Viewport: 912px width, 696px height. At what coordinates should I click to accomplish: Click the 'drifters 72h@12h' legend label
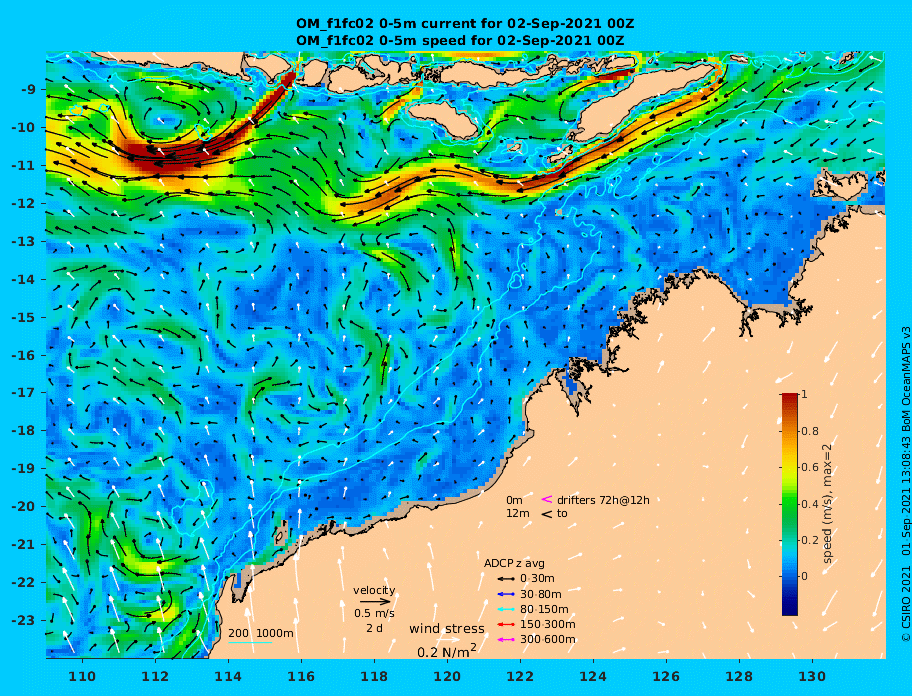603,500
